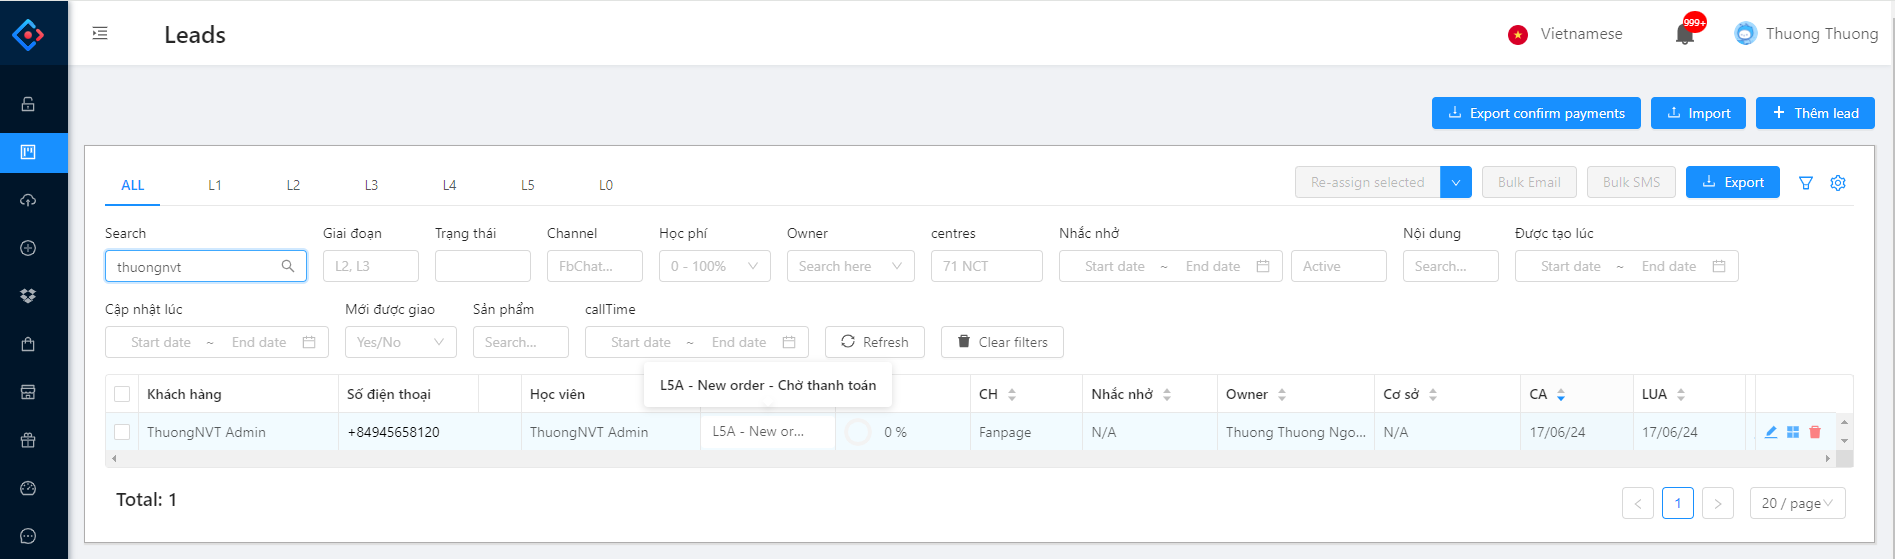Switch to the L3 tab
This screenshot has height=559, width=1895.
point(371,185)
